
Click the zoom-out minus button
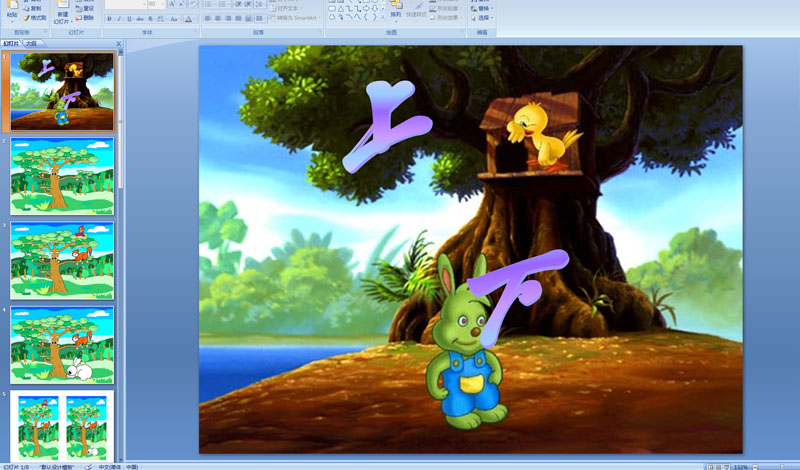click(756, 467)
